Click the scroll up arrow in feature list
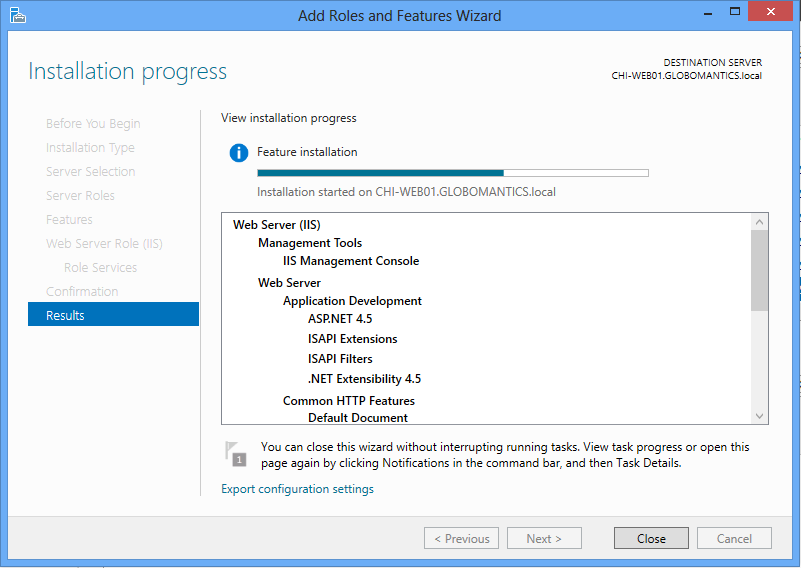 click(x=760, y=222)
